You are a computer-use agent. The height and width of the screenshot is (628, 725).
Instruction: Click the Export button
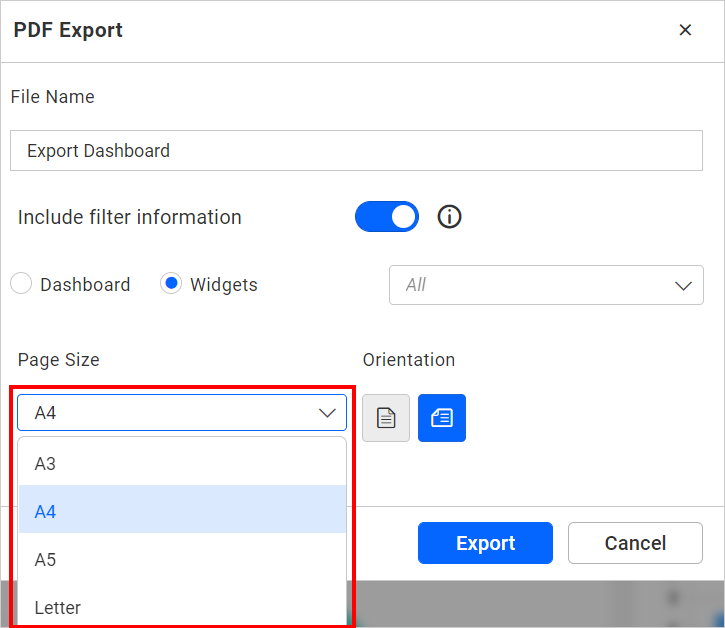click(485, 543)
